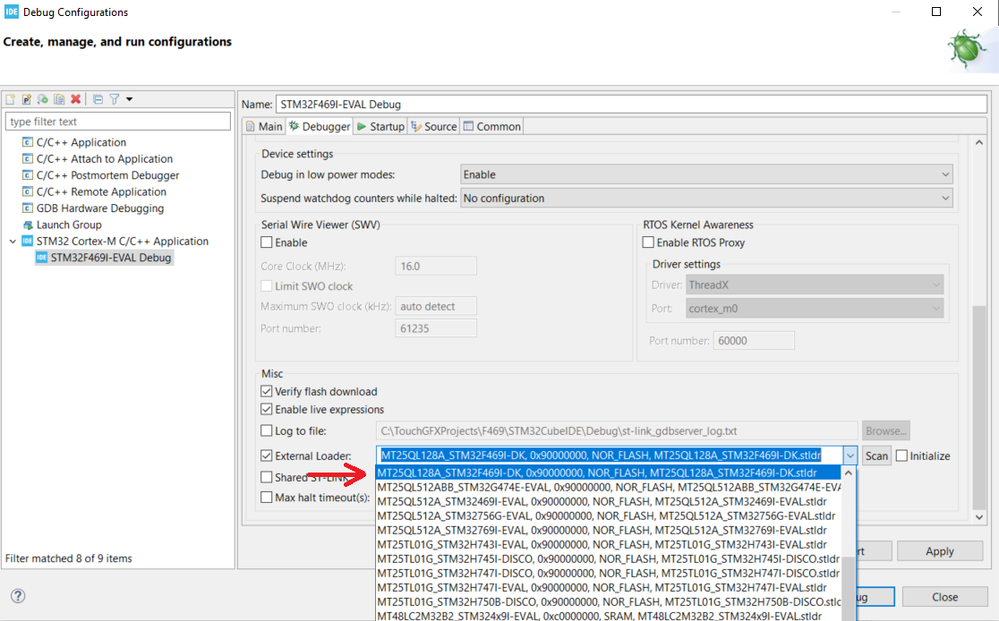Select C/C++ Application in the tree
This screenshot has height=621, width=999.
click(81, 142)
